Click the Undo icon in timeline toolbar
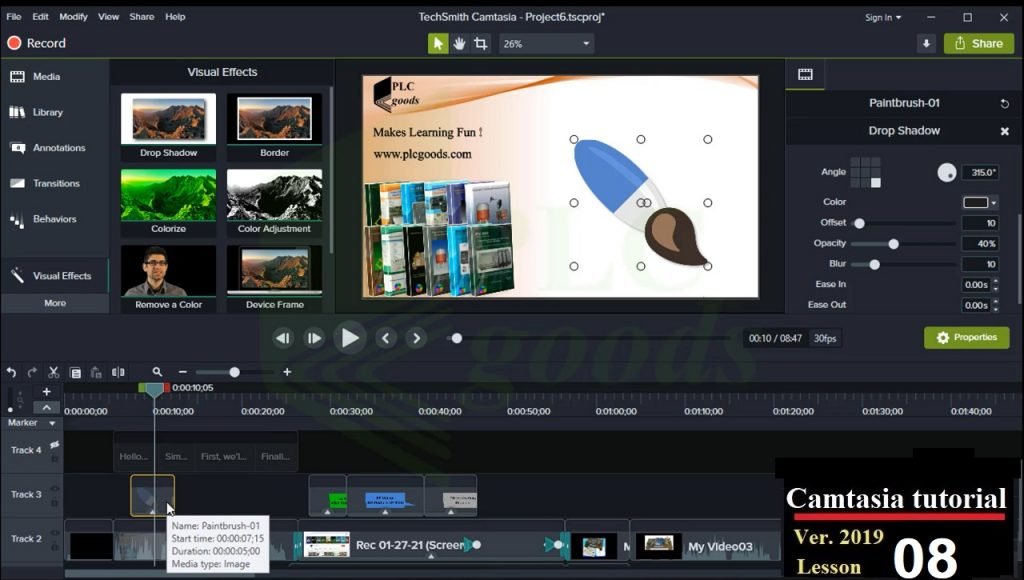The height and width of the screenshot is (580, 1024). pos(11,371)
